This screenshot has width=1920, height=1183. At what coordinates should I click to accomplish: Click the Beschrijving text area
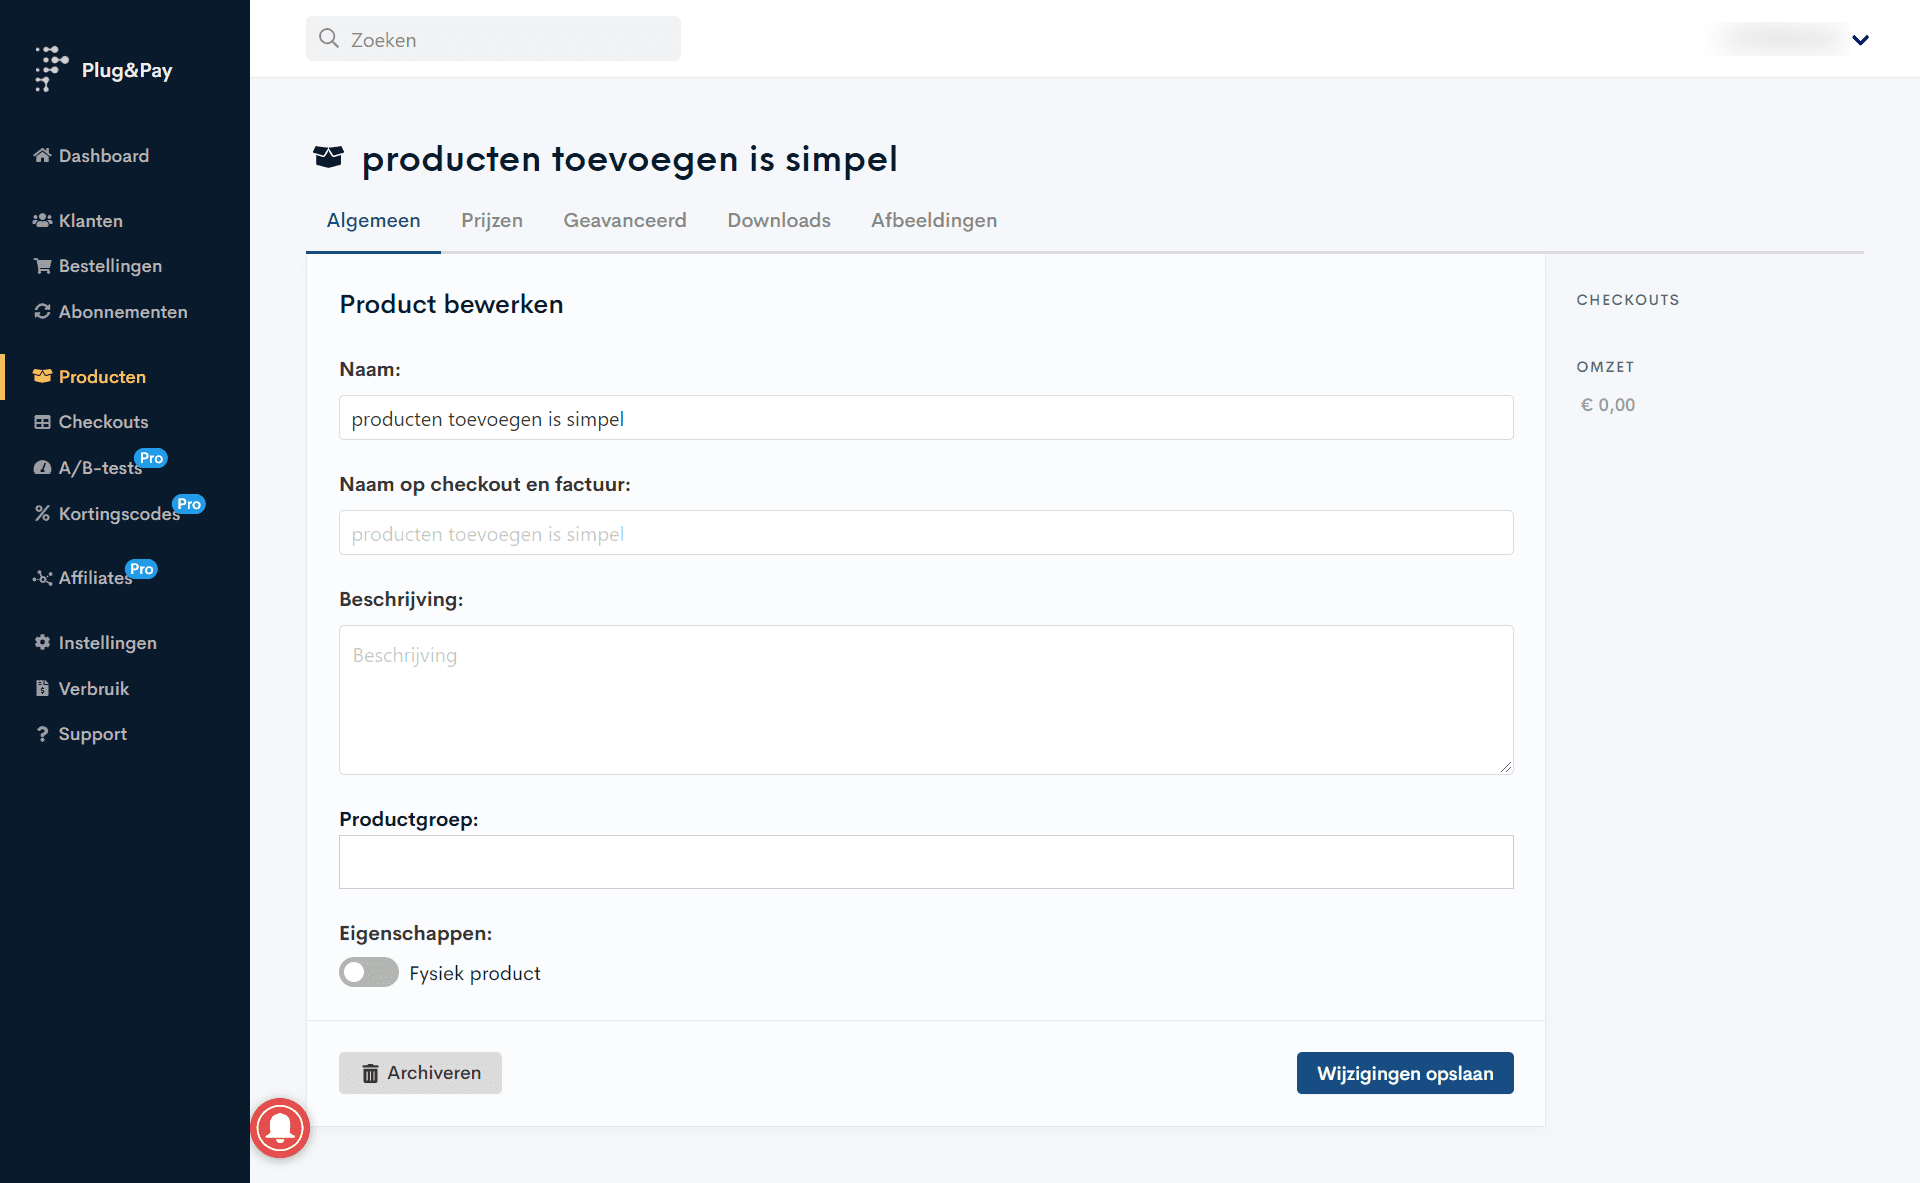[925, 699]
